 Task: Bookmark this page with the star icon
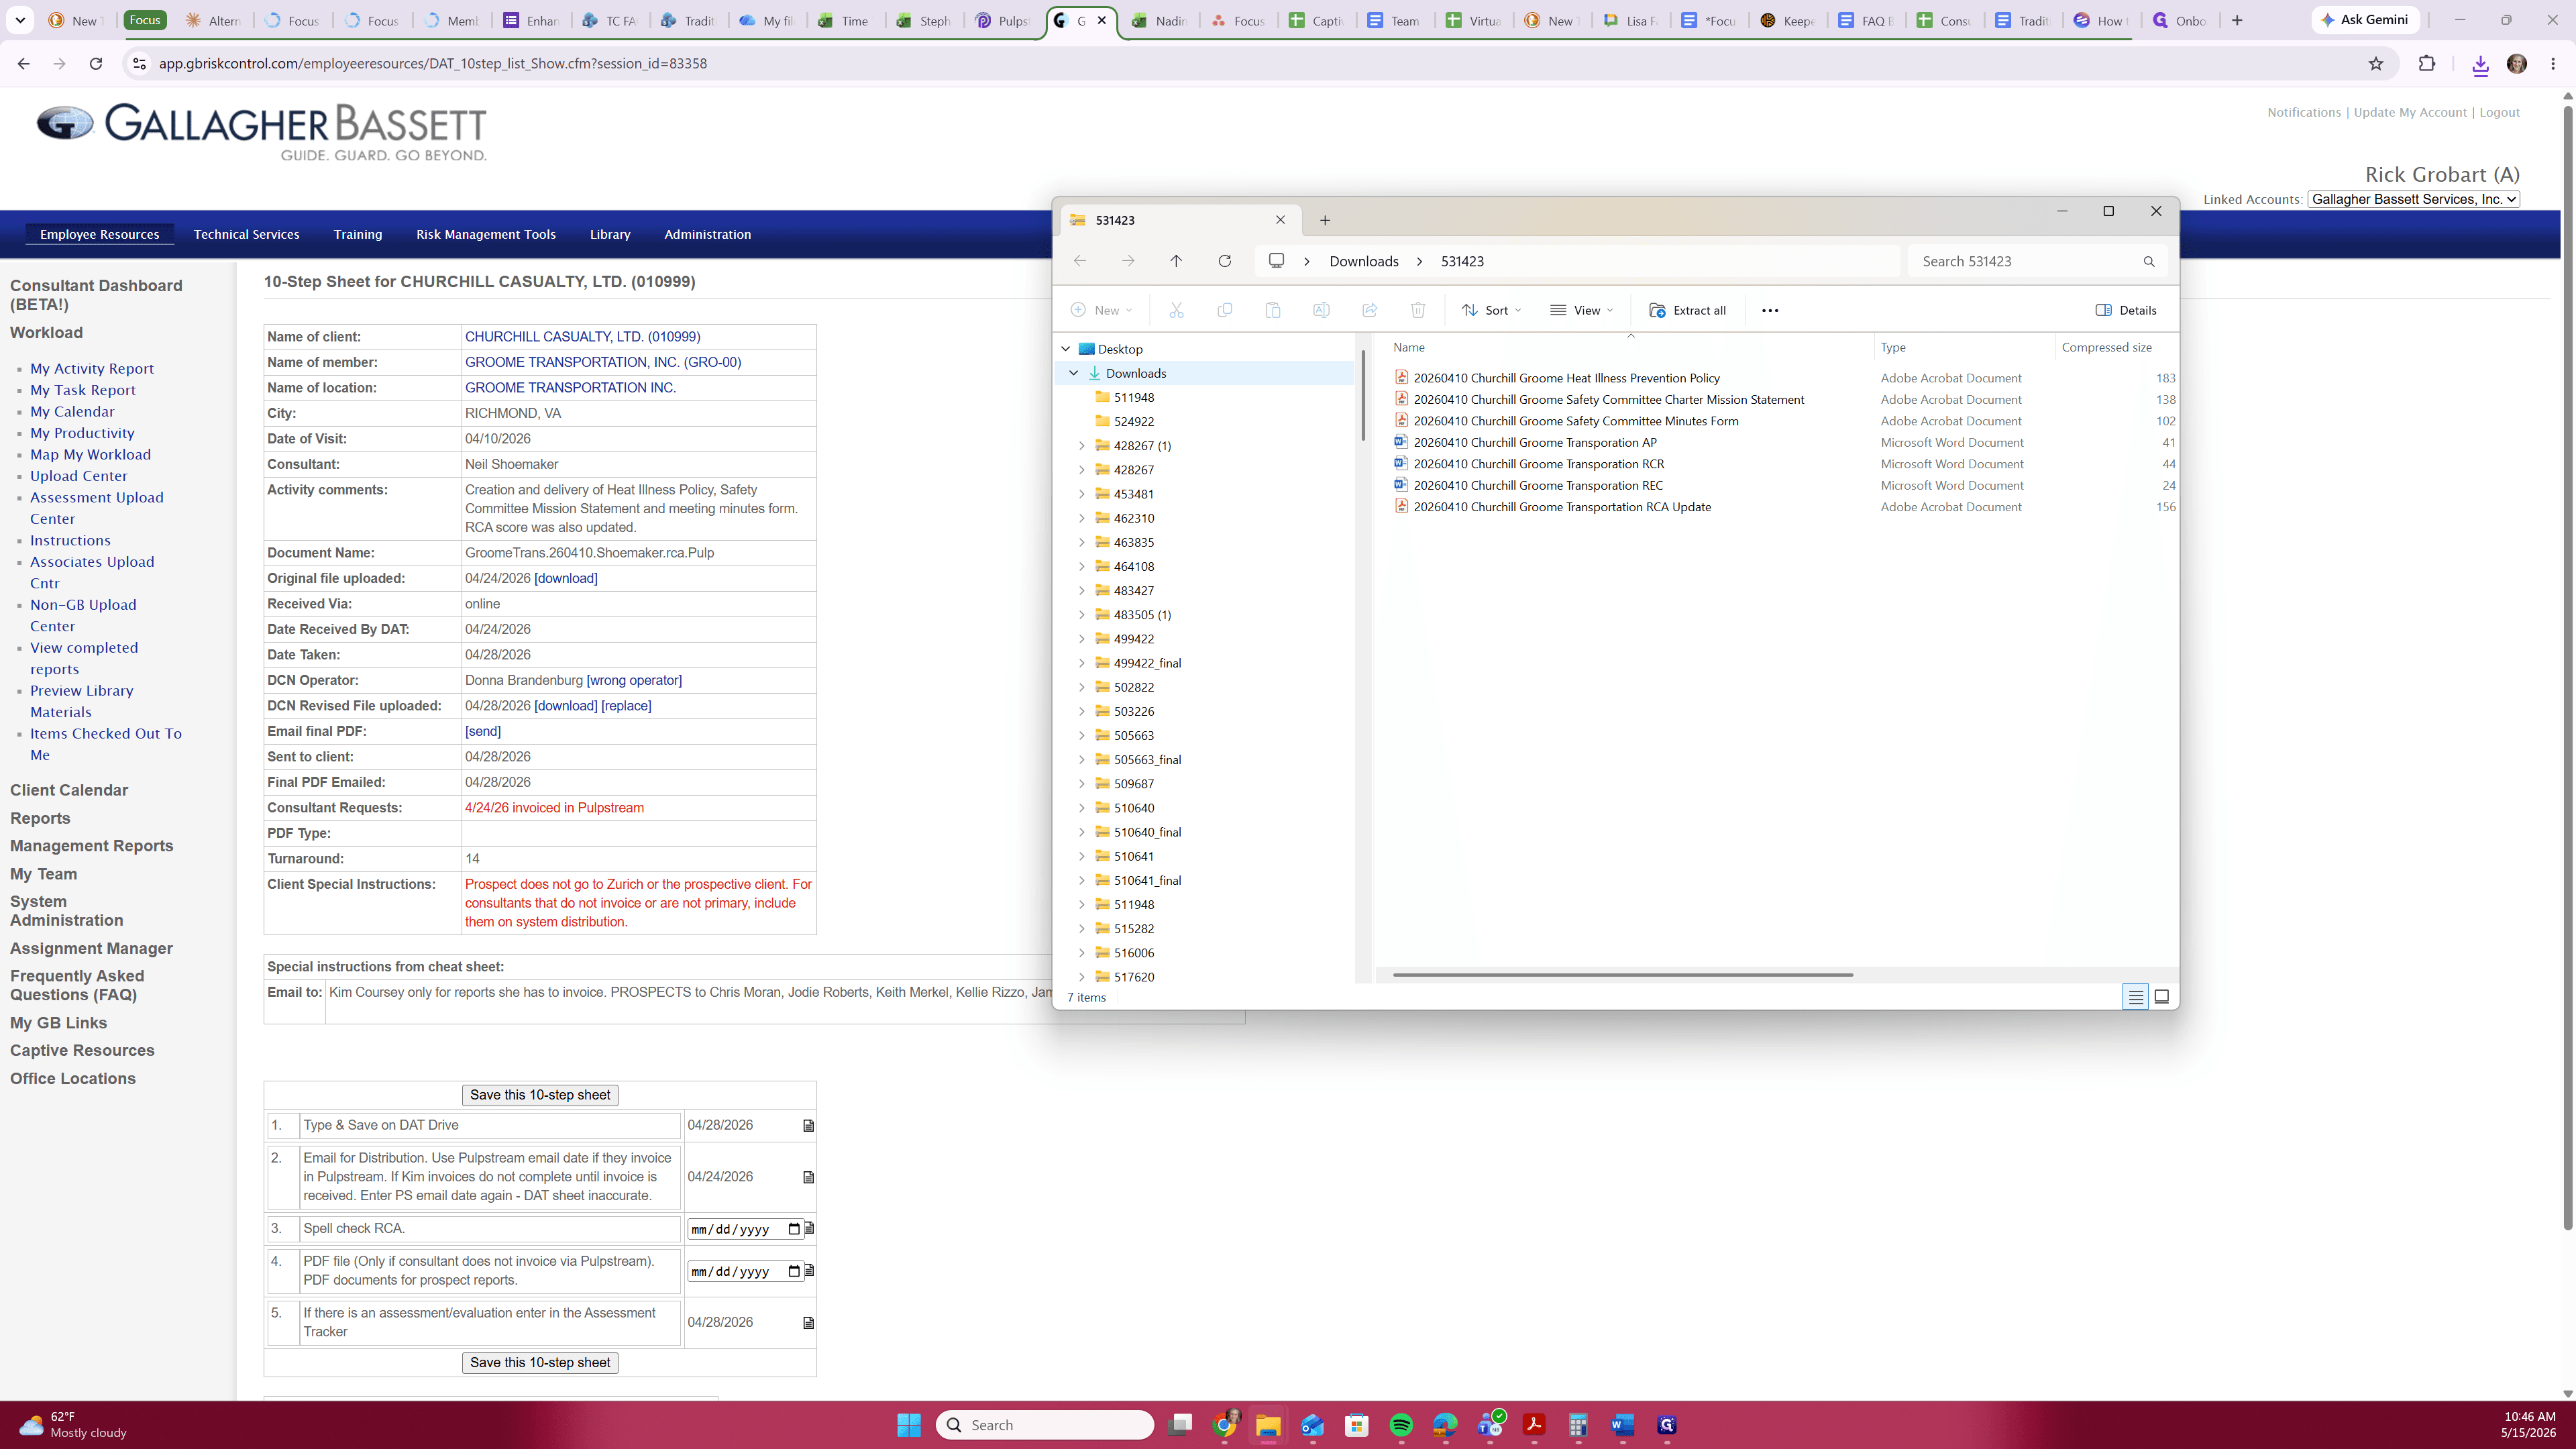point(2376,63)
